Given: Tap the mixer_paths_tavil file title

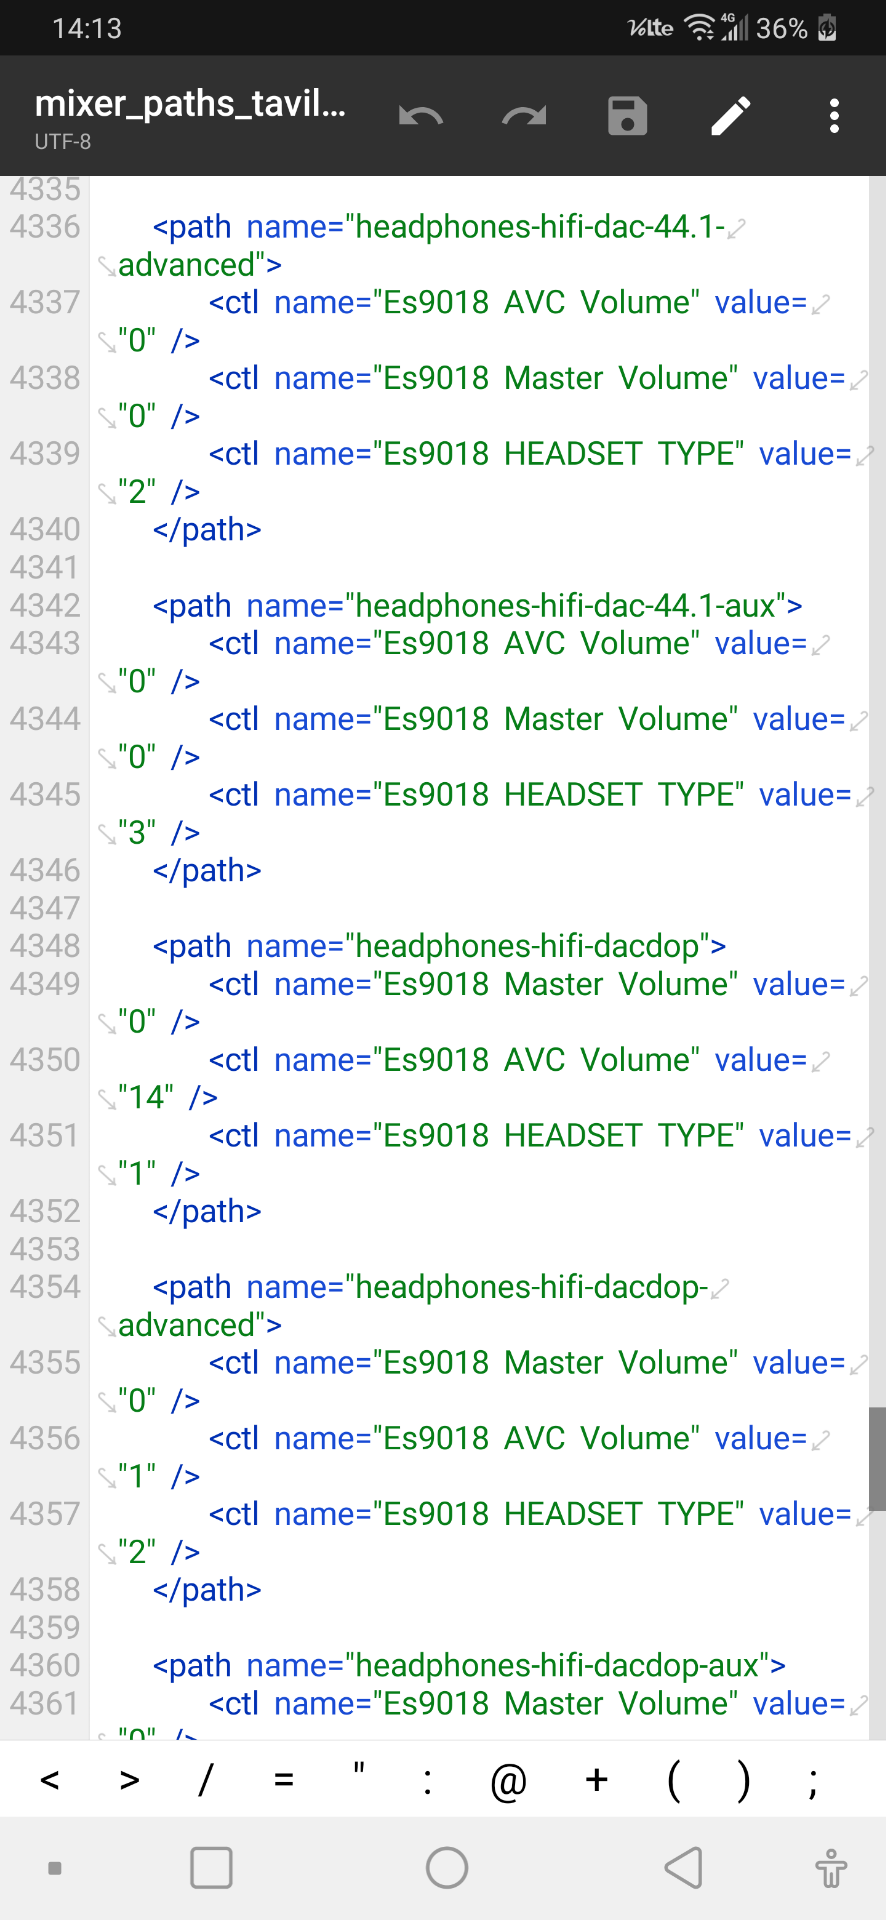Looking at the screenshot, I should (x=190, y=104).
